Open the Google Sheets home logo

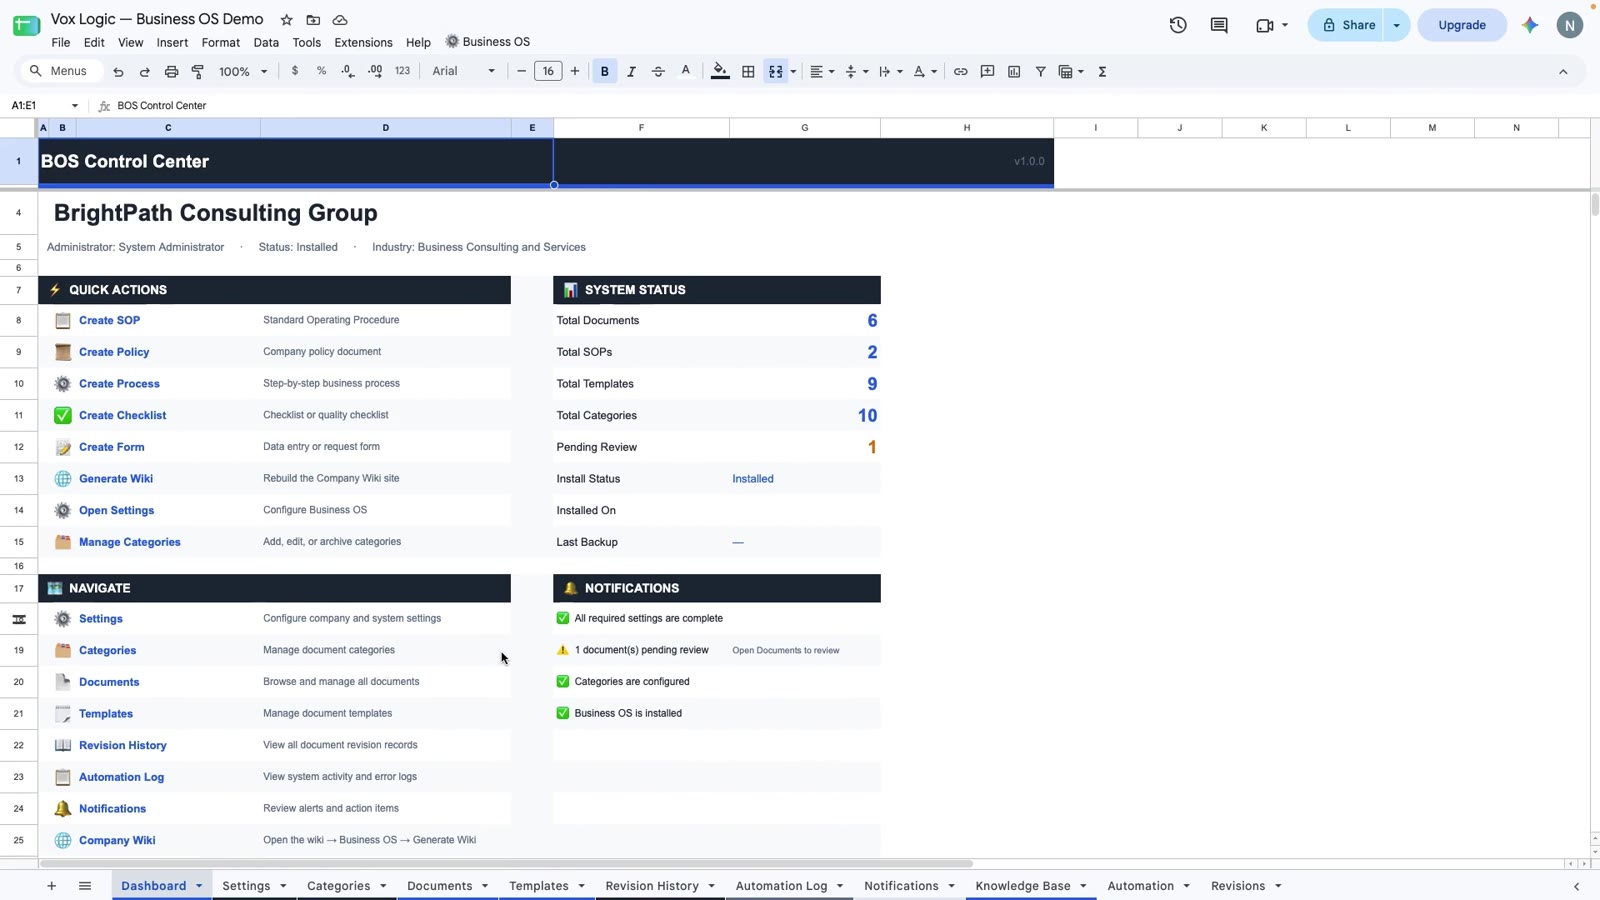pyautogui.click(x=26, y=26)
